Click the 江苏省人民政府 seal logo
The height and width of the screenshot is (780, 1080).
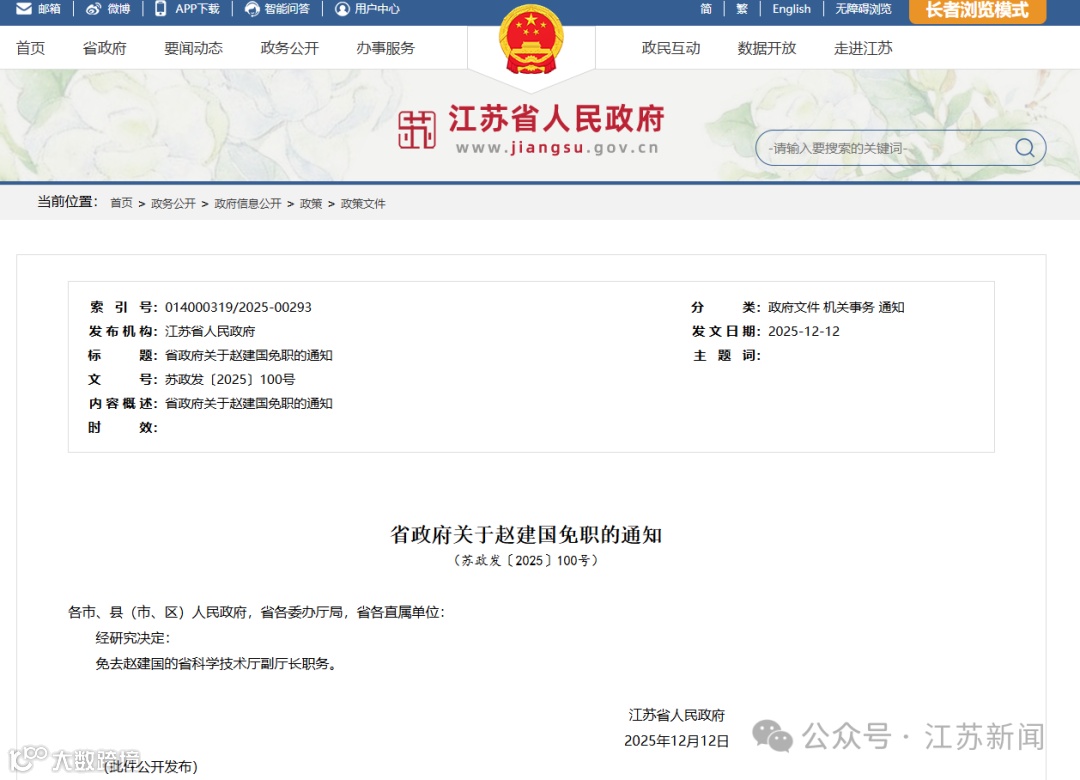[416, 128]
